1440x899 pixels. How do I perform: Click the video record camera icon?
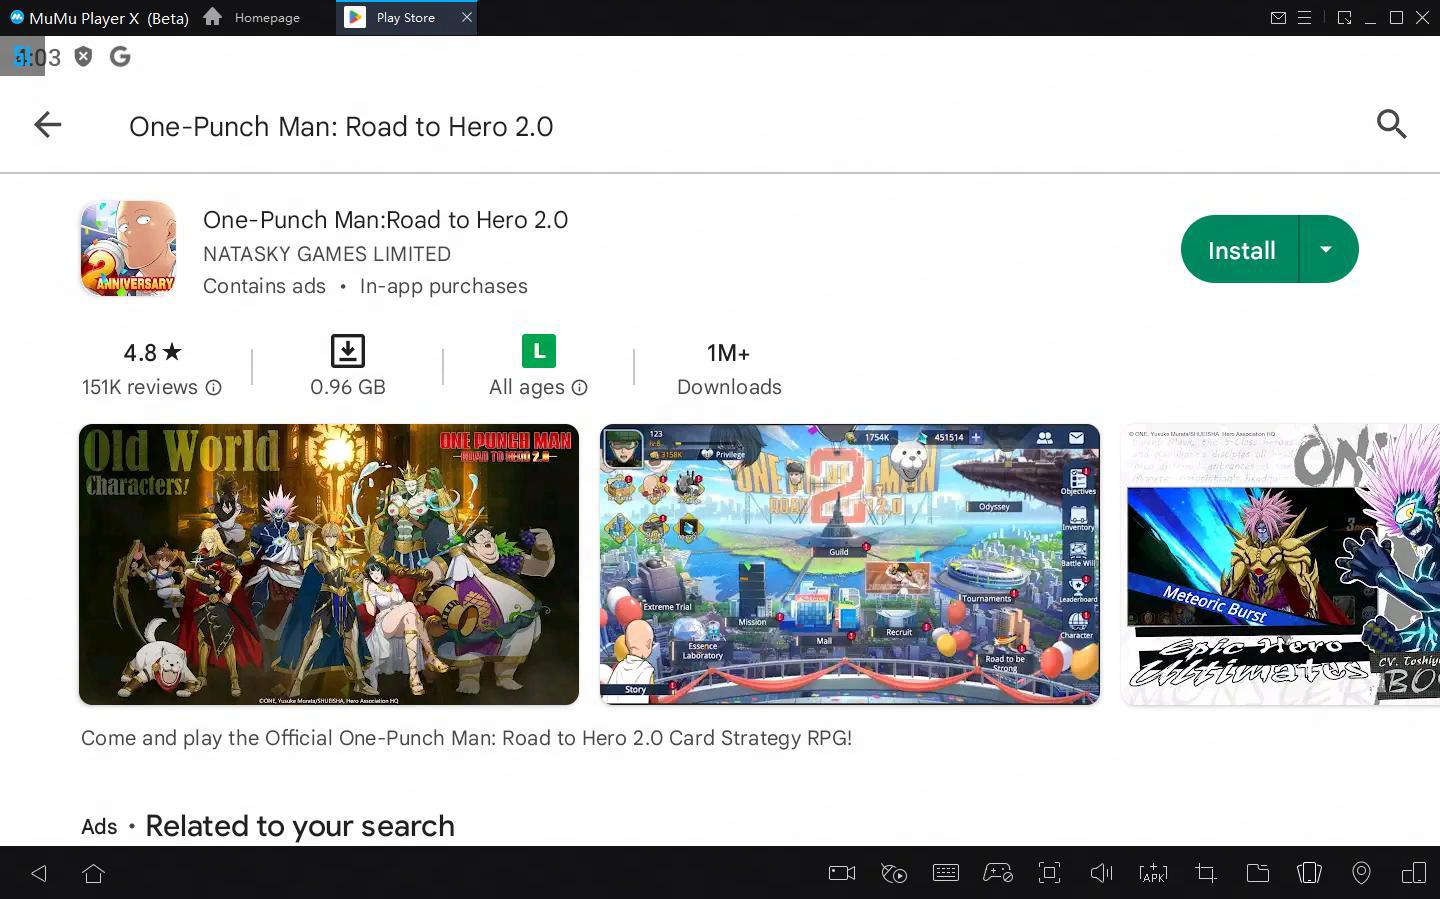[842, 873]
